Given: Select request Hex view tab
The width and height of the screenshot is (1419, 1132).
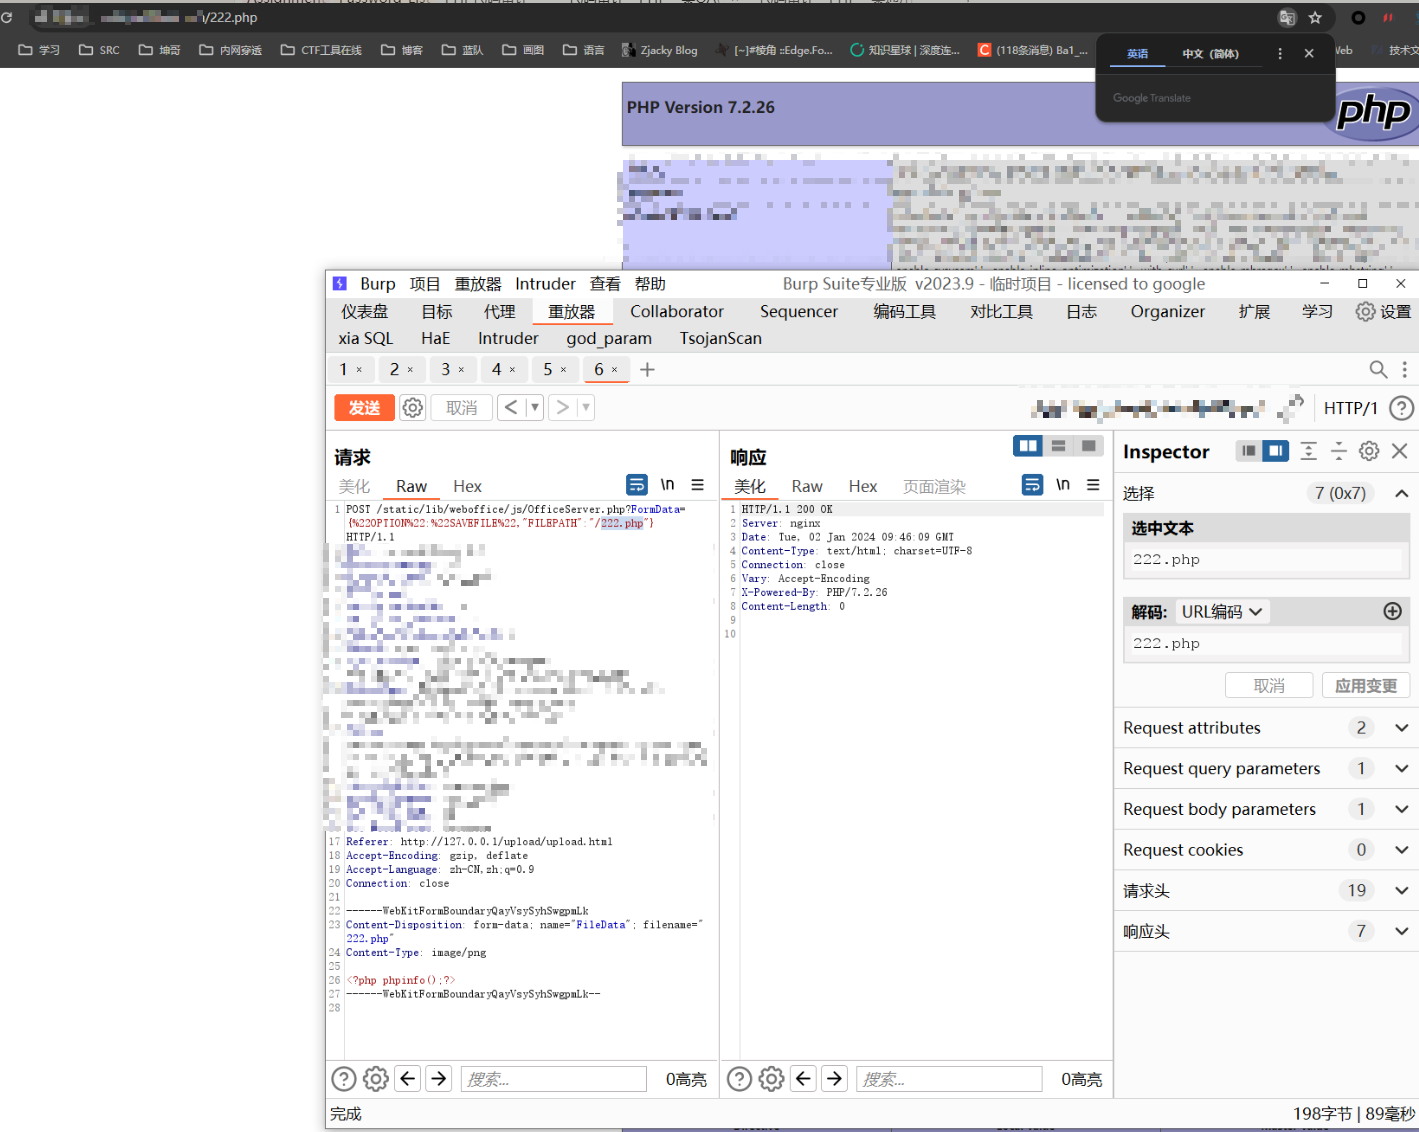Looking at the screenshot, I should 467,486.
